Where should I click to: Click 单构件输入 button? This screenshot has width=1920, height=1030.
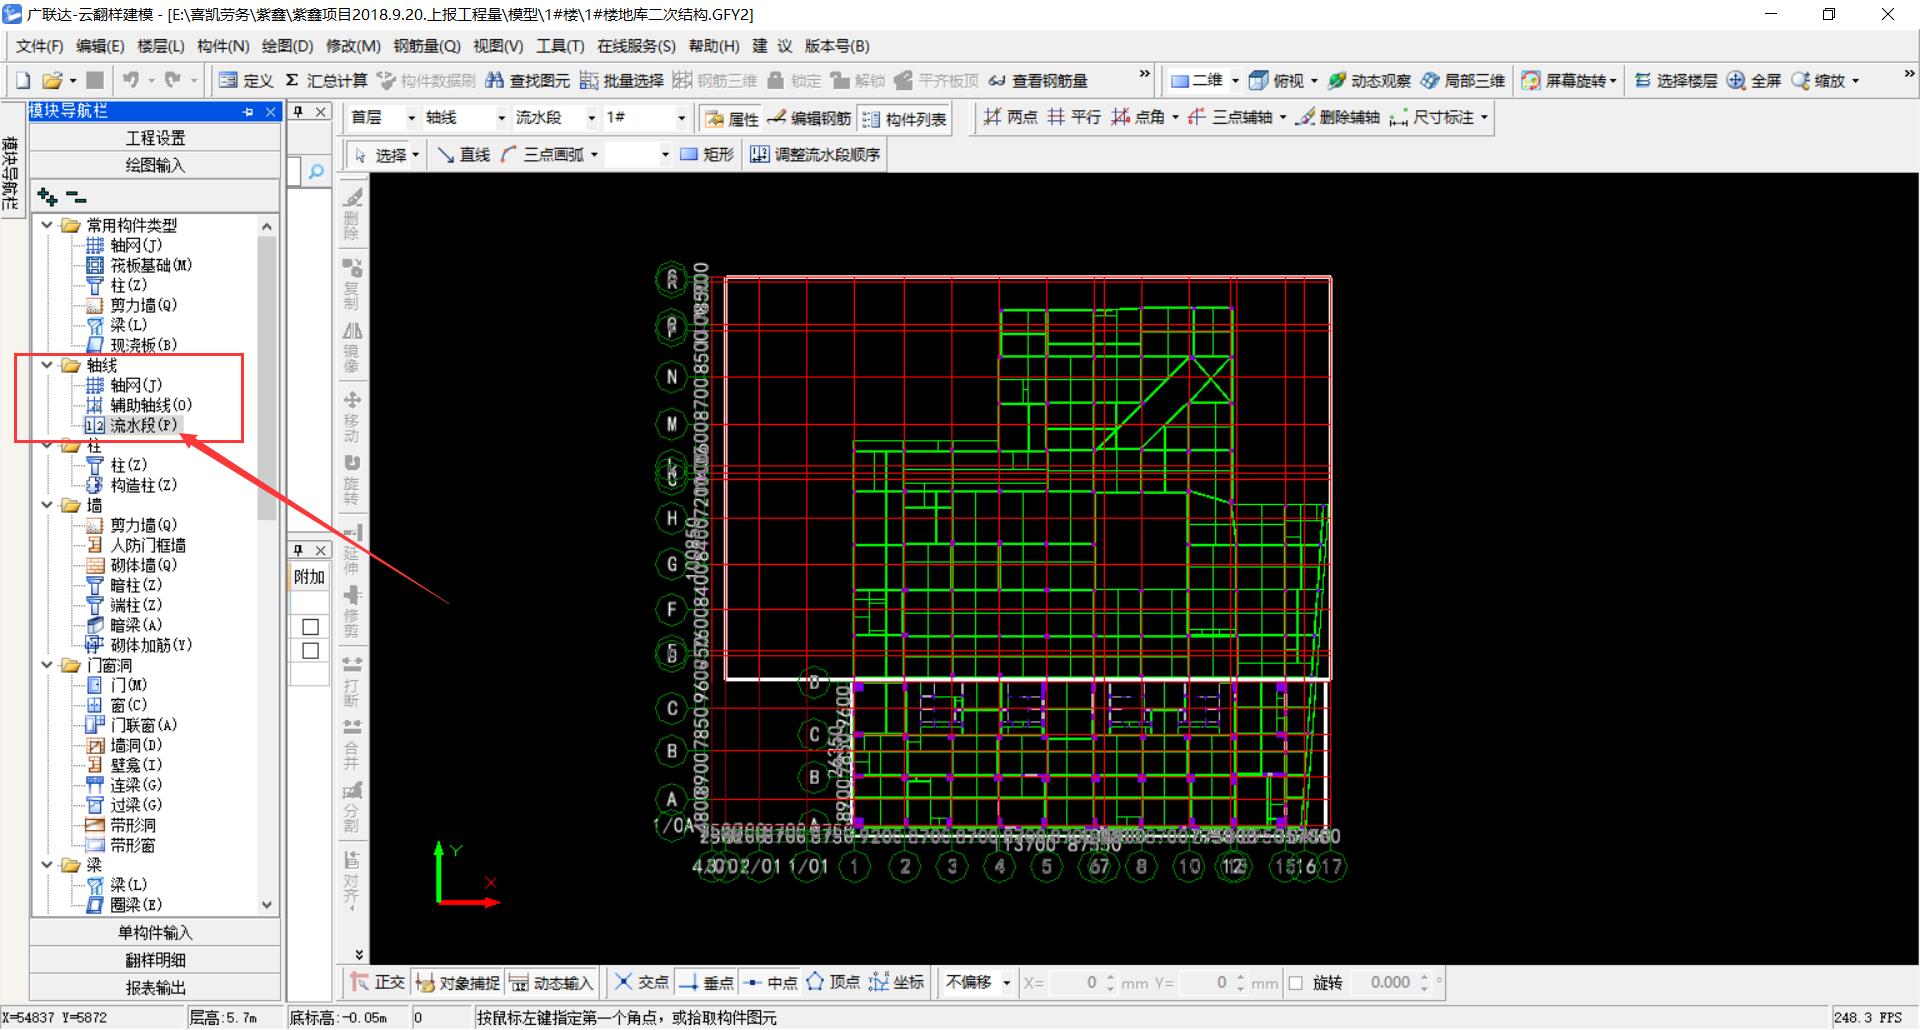point(155,933)
